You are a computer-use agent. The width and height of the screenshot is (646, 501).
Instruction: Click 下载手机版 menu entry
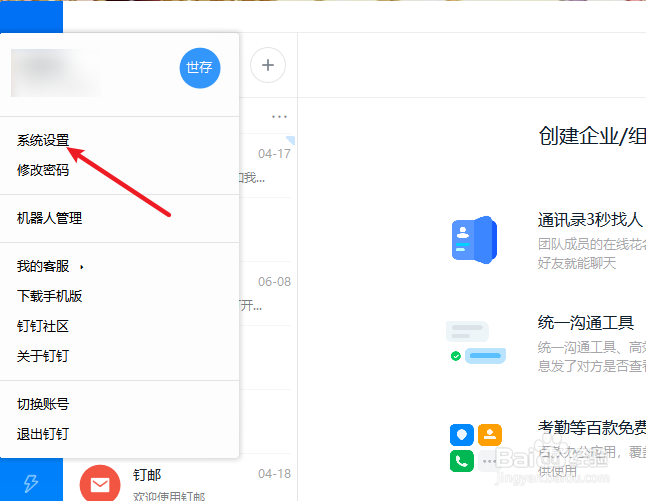tap(49, 296)
